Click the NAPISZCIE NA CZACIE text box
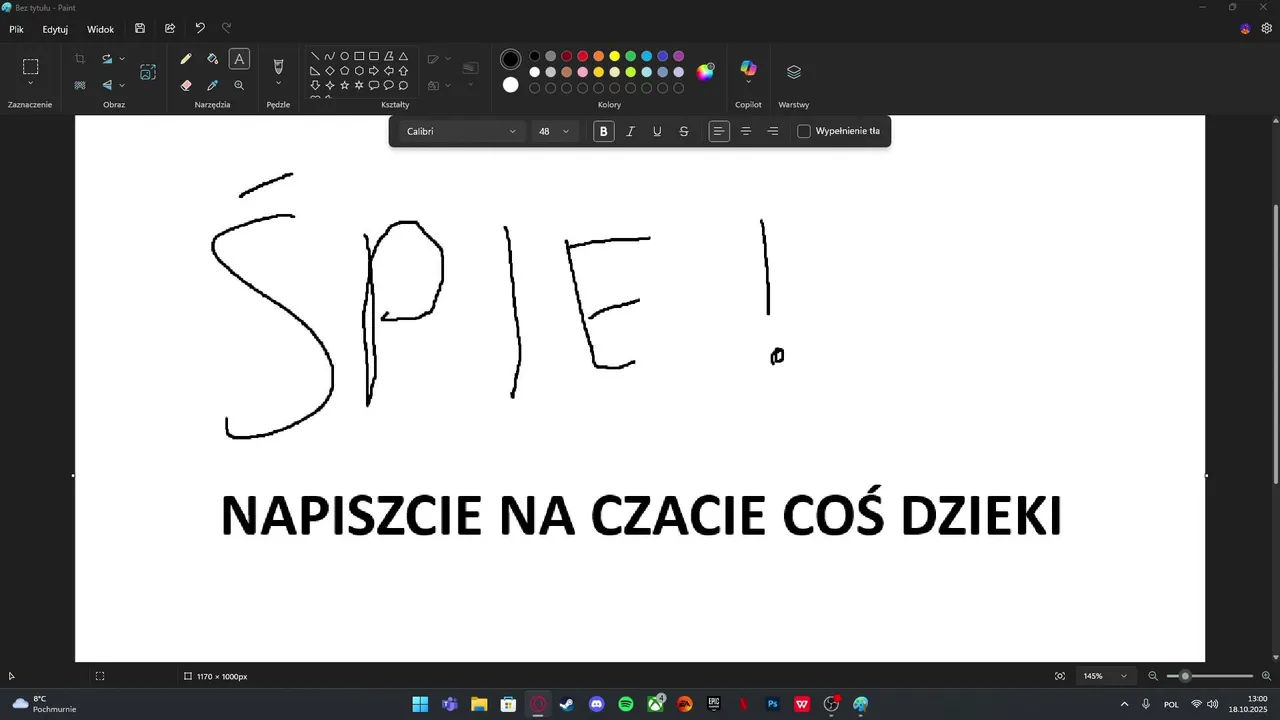This screenshot has height=720, width=1280. (640, 516)
